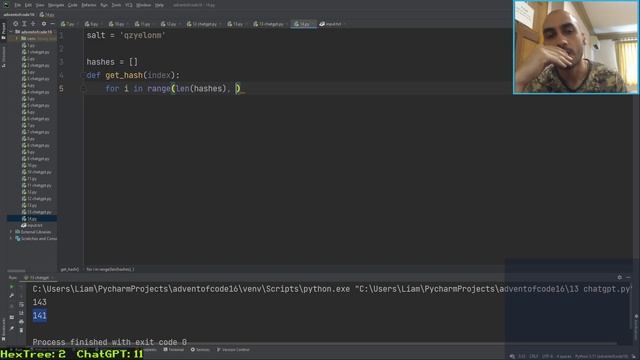Open the Services tool window
The height and width of the screenshot is (360, 640).
pos(200,350)
